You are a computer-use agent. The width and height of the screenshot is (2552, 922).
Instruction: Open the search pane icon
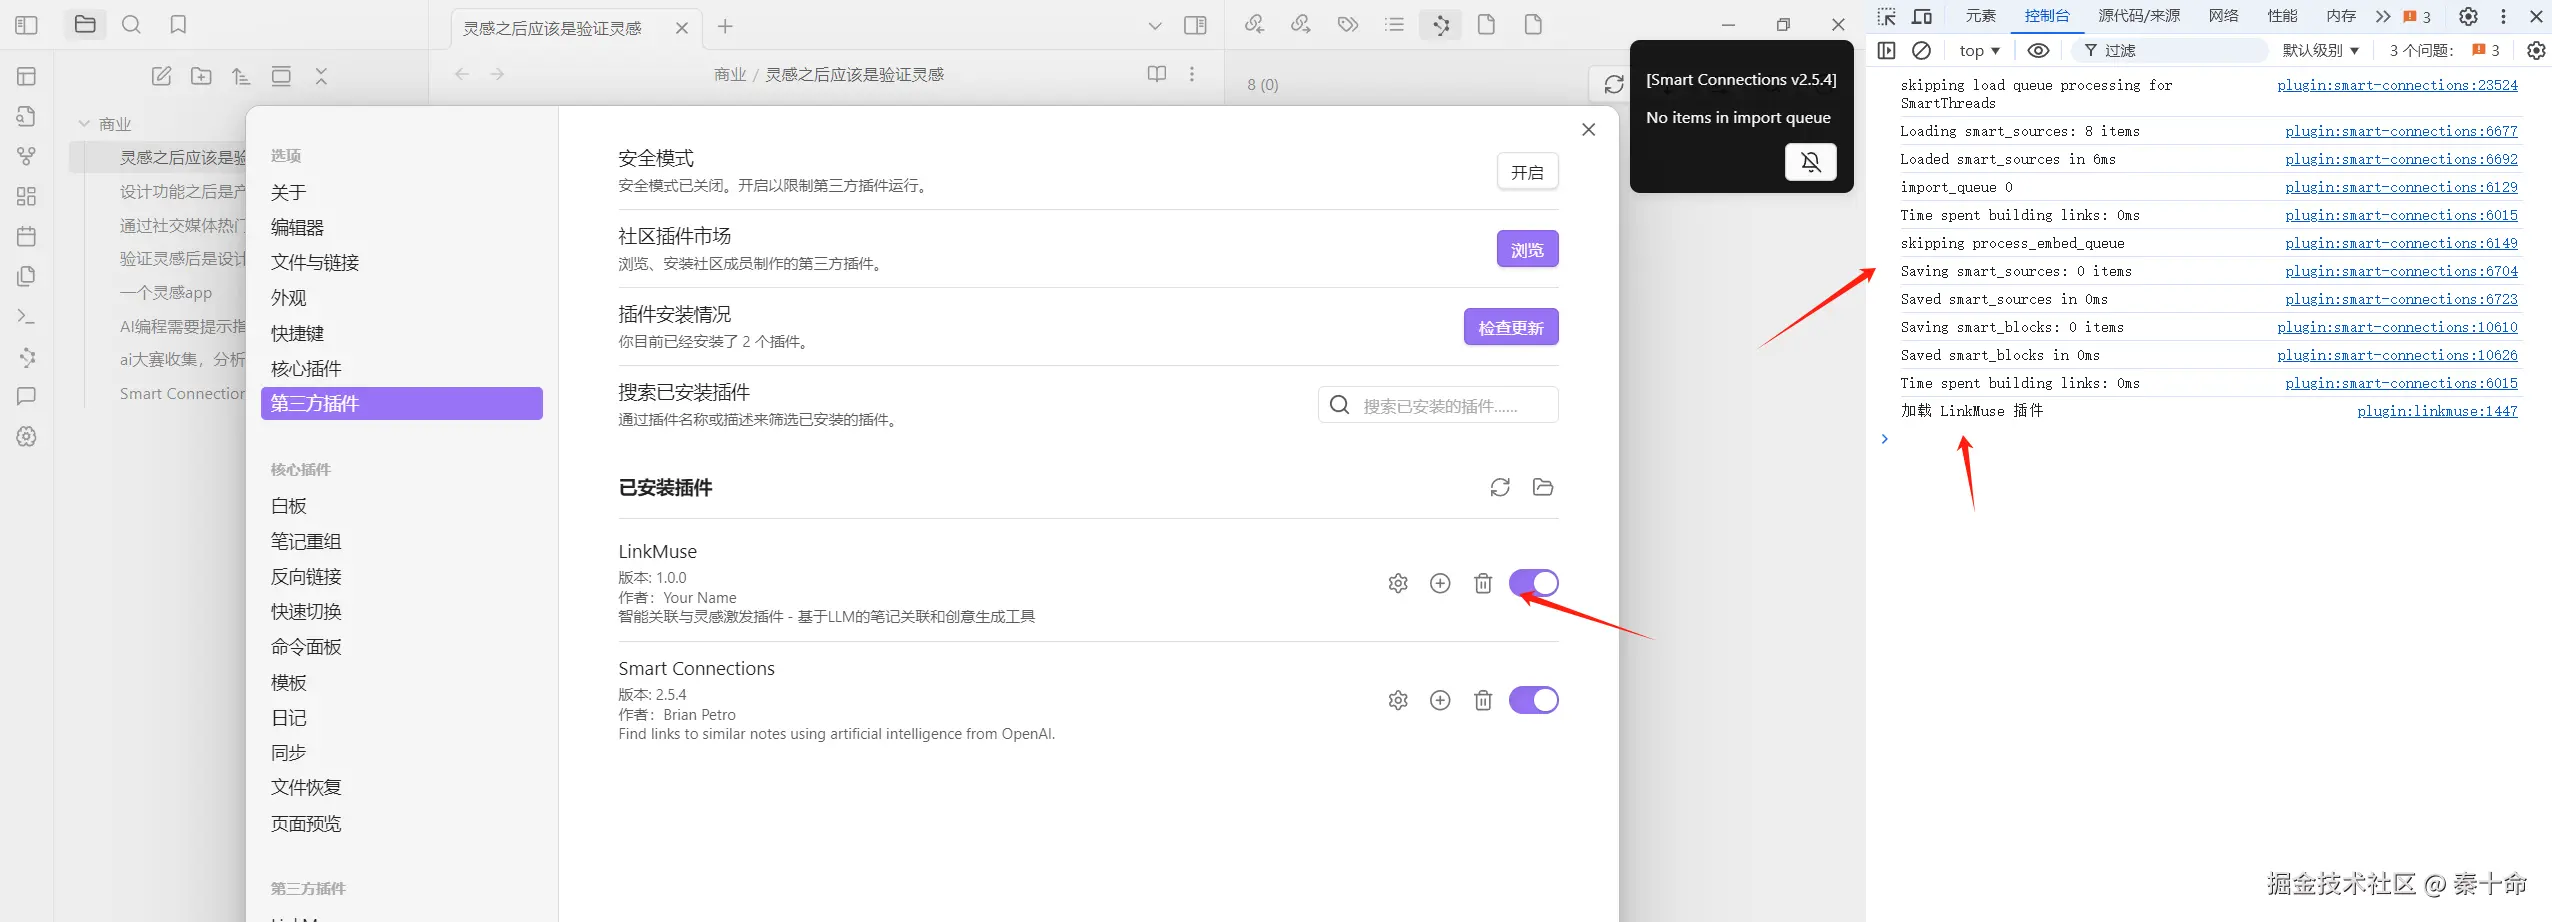[131, 25]
